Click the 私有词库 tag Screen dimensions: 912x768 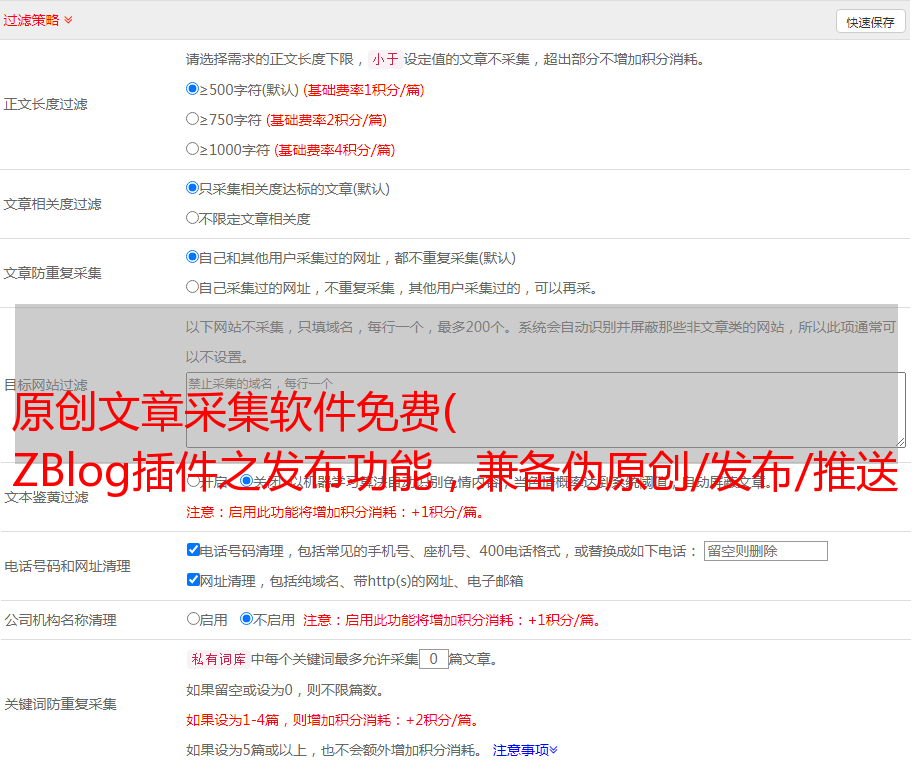click(x=219, y=659)
